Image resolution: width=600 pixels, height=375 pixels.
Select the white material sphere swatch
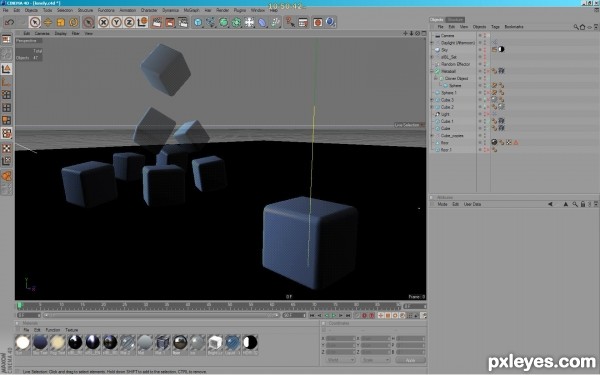(23, 342)
